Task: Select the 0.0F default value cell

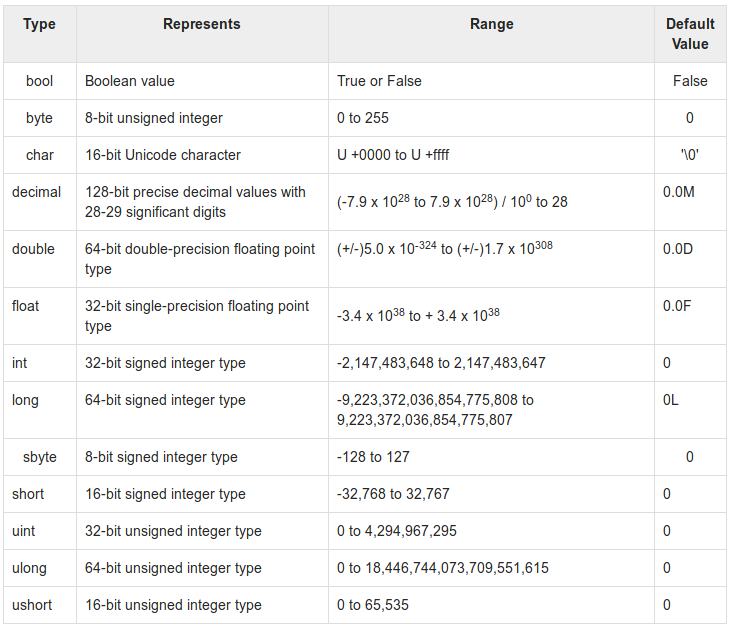Action: pyautogui.click(x=677, y=306)
